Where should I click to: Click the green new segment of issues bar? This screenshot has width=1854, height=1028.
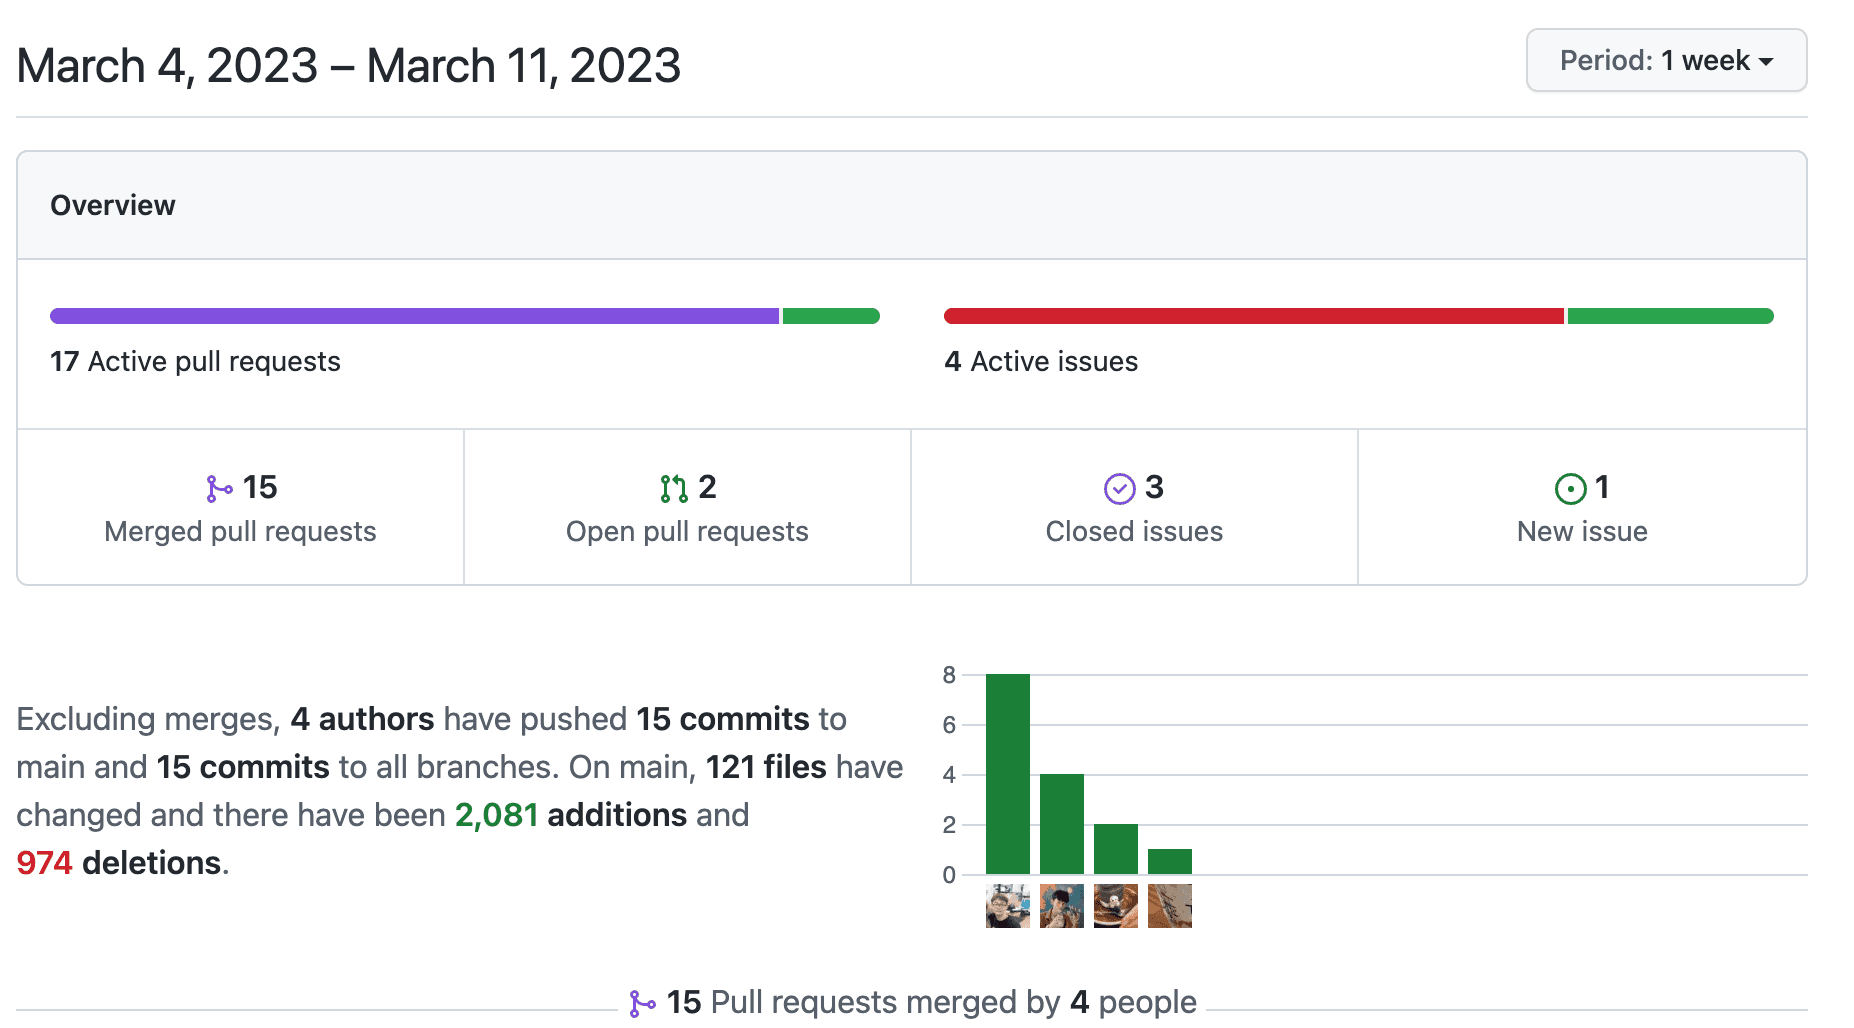[x=1670, y=316]
